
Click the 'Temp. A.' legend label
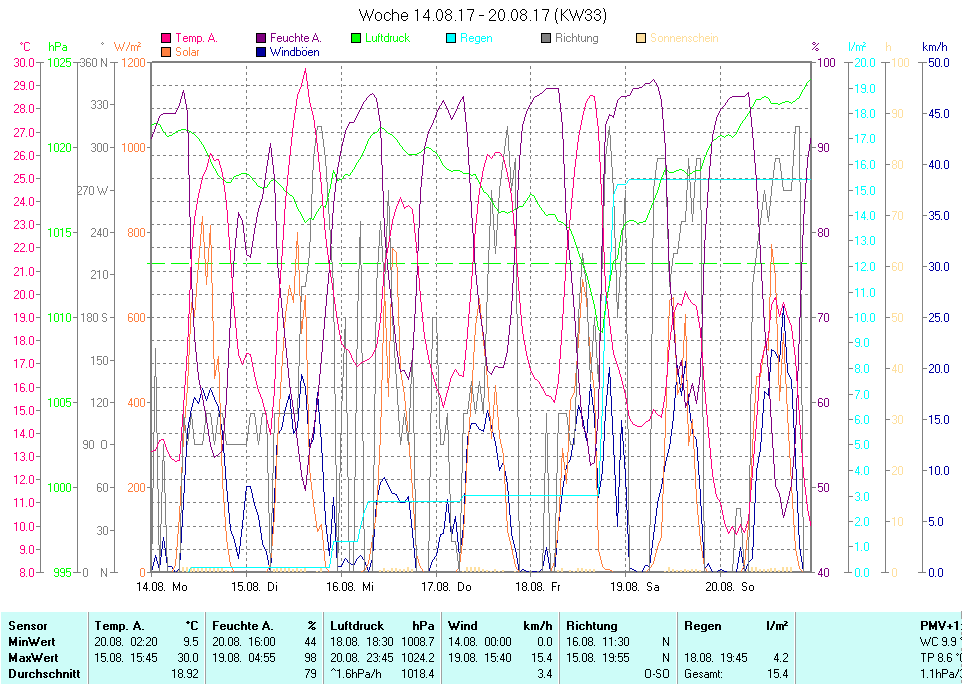(x=196, y=38)
